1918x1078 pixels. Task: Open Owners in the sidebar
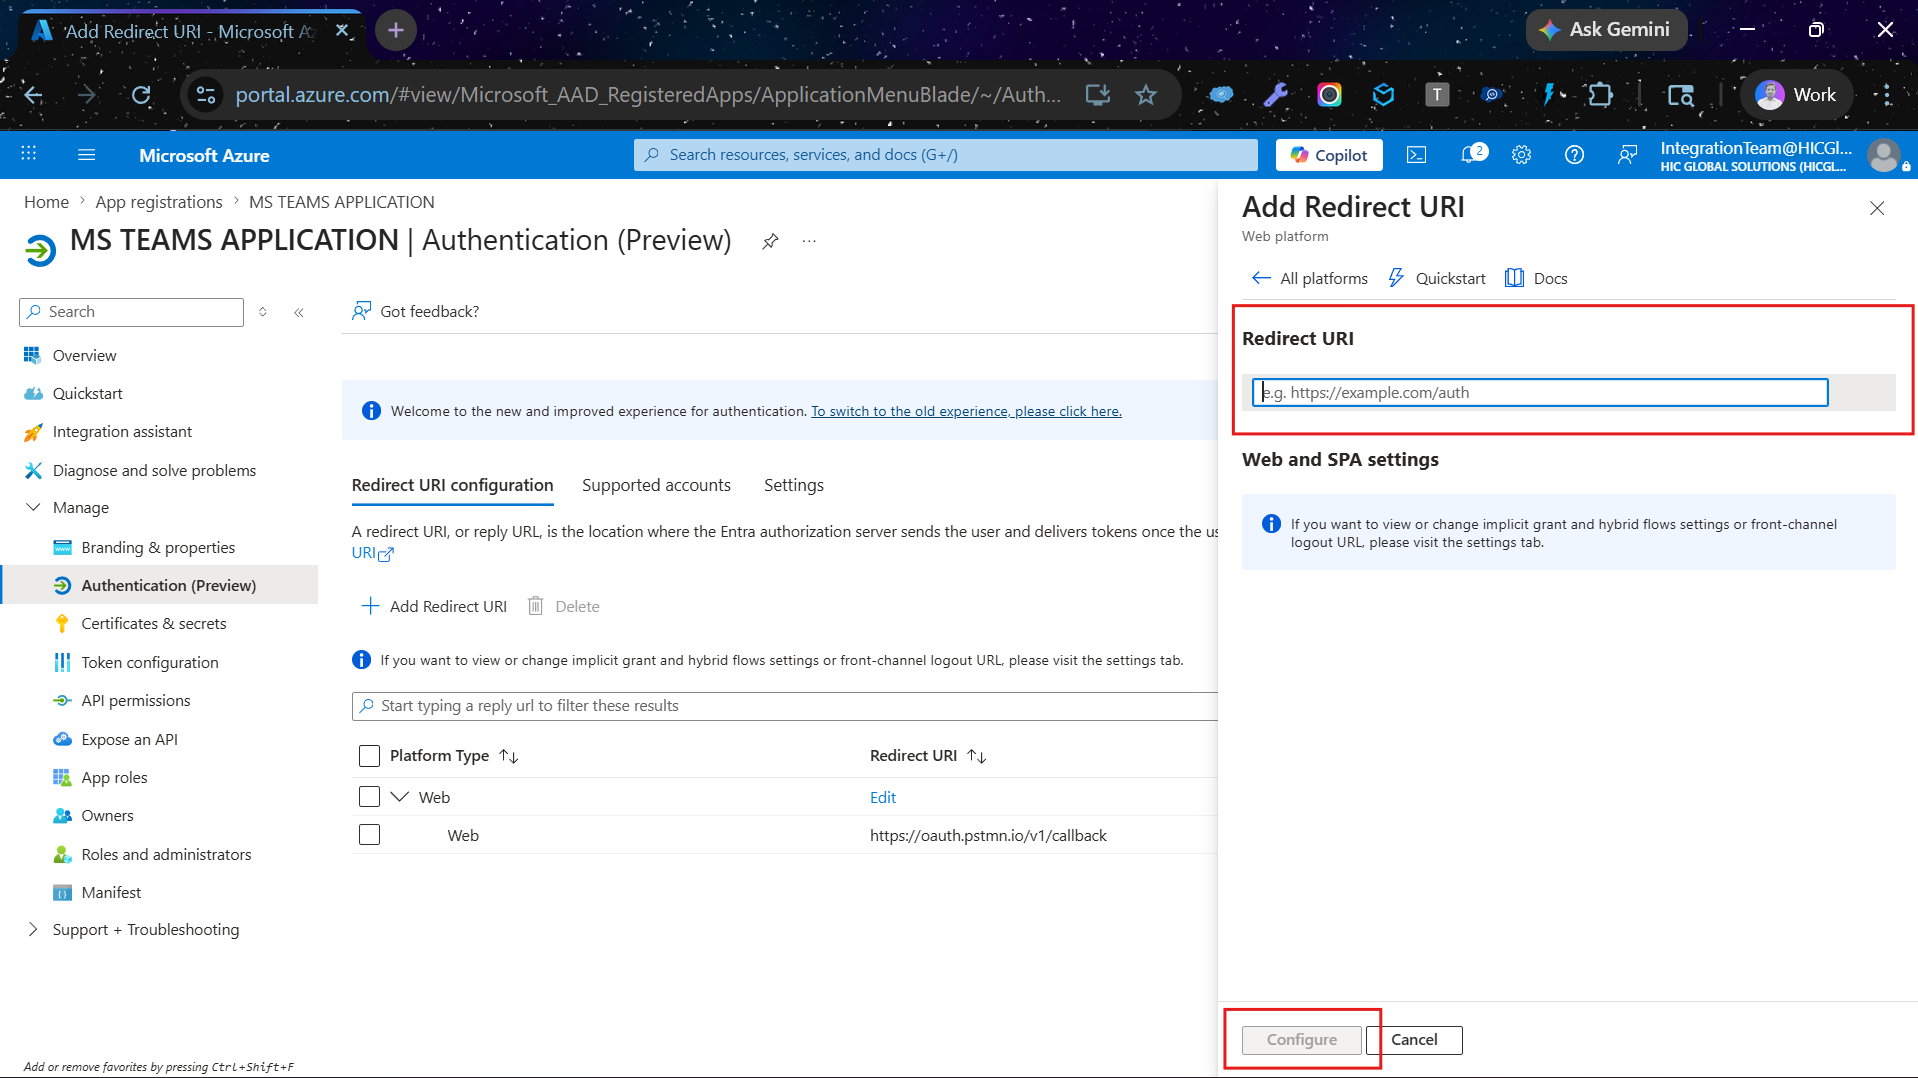(x=107, y=815)
